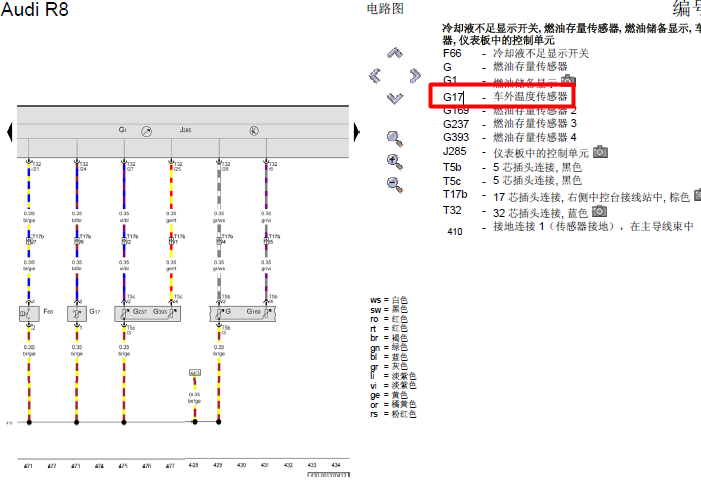Select the F66 switch symbol in the diagram
Screen dimensions: 701x501
pyautogui.click(x=29, y=314)
